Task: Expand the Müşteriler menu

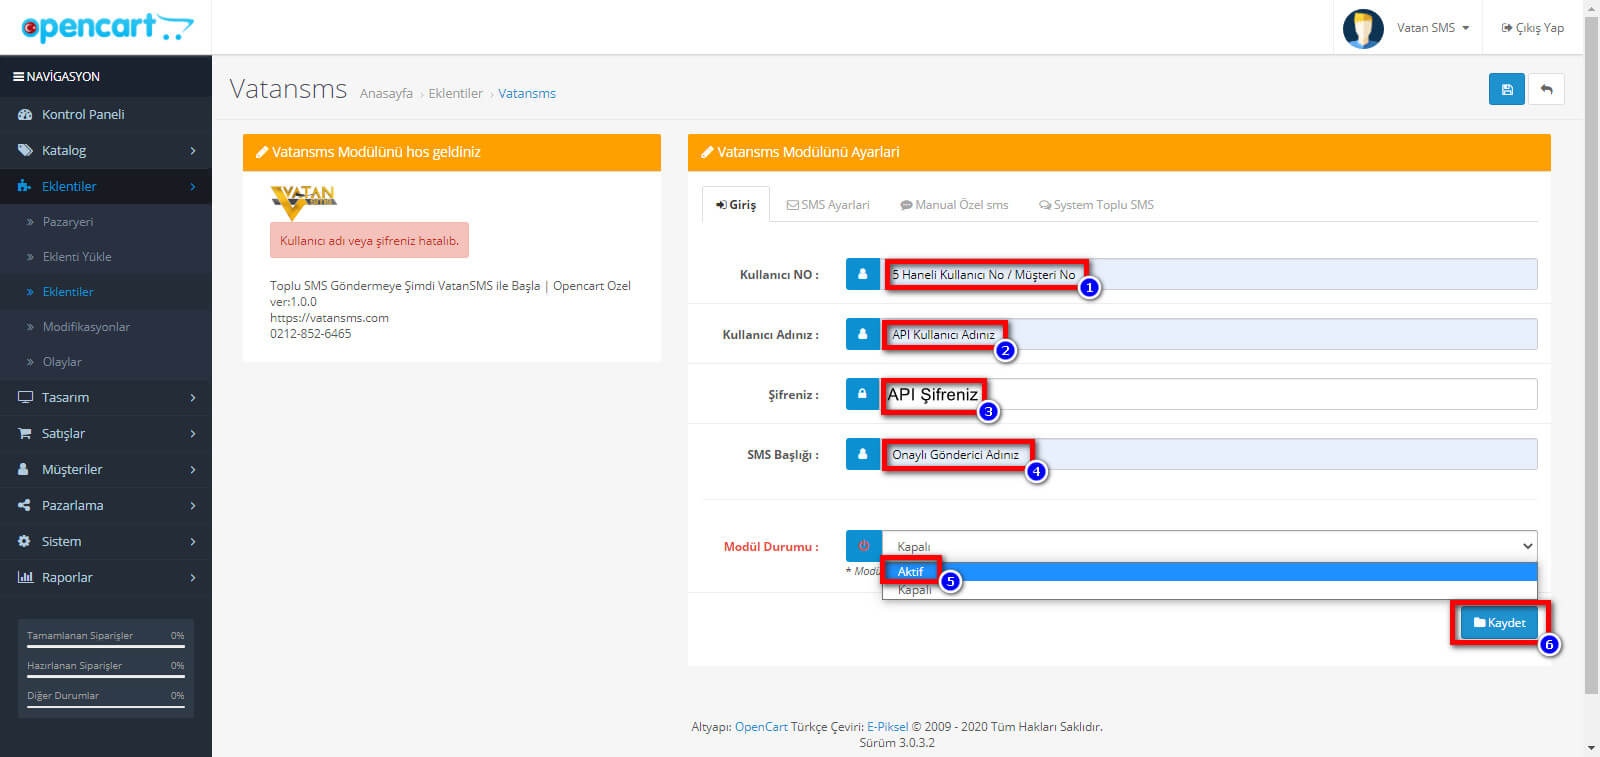Action: (x=106, y=469)
